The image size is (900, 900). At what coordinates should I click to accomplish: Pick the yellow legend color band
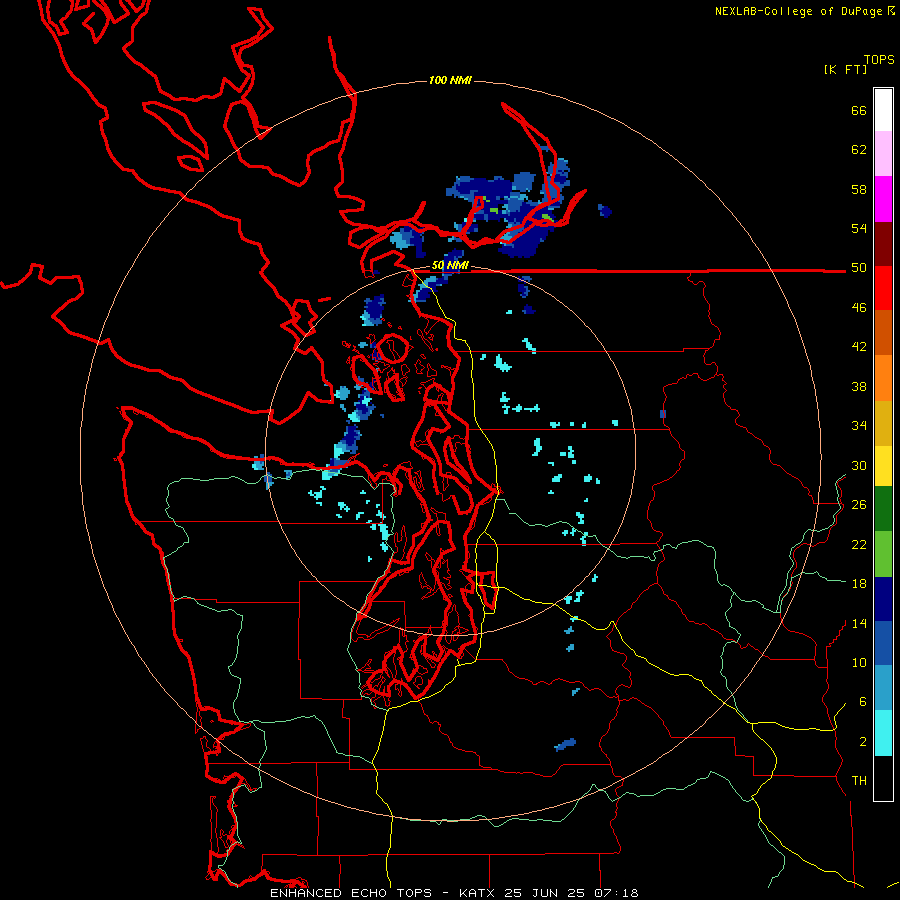[x=883, y=466]
